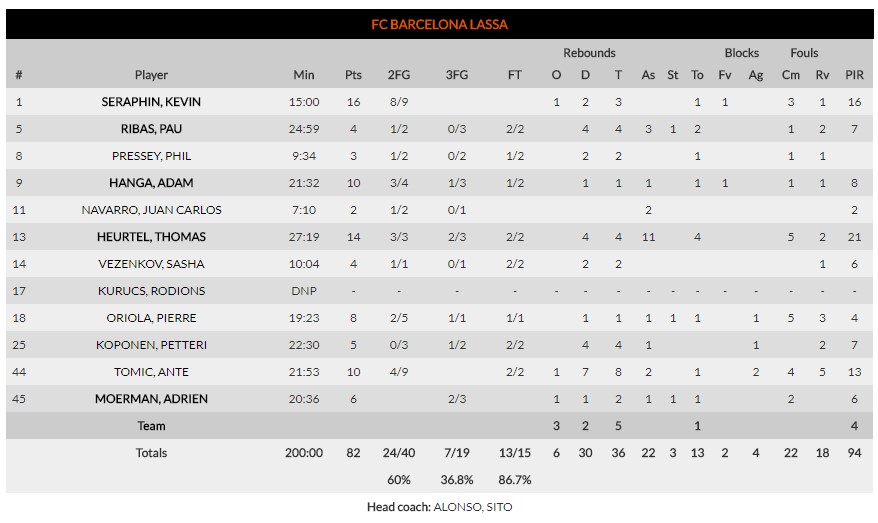Screen dimensions: 878x523
Task: Click the Totals row label
Action: tap(151, 453)
